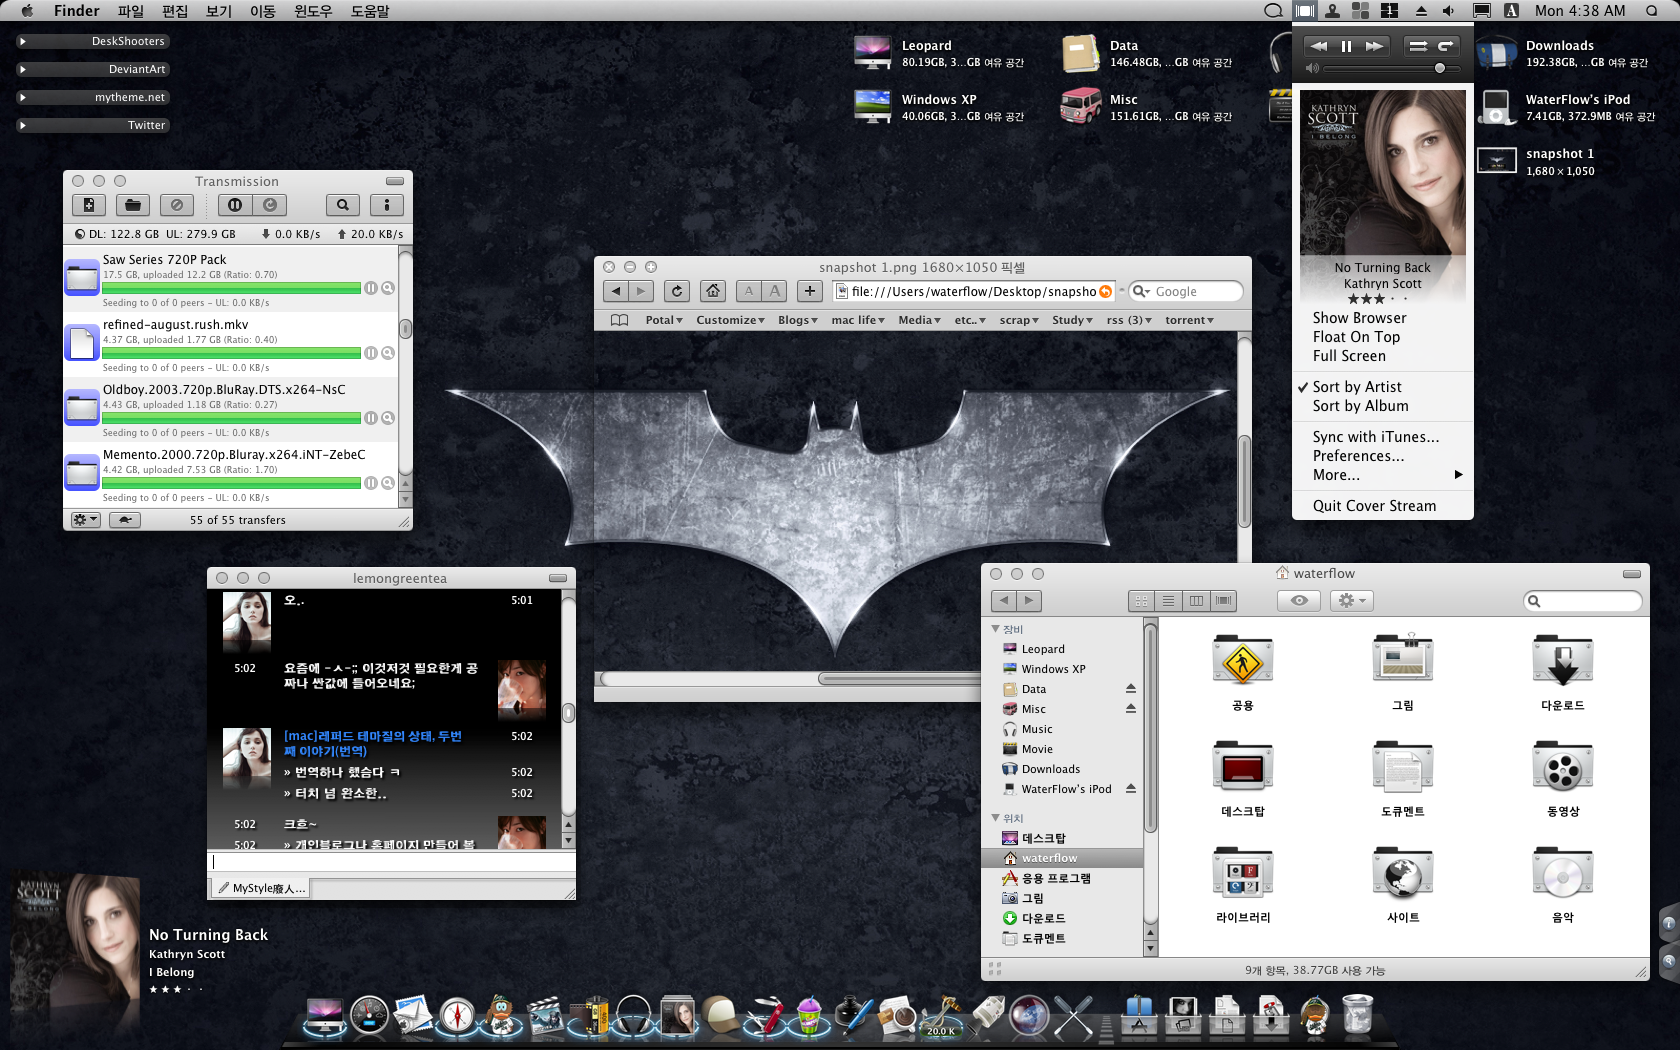Pause the Saw Series 720P Pack torrent
The image size is (1680, 1050).
371,288
